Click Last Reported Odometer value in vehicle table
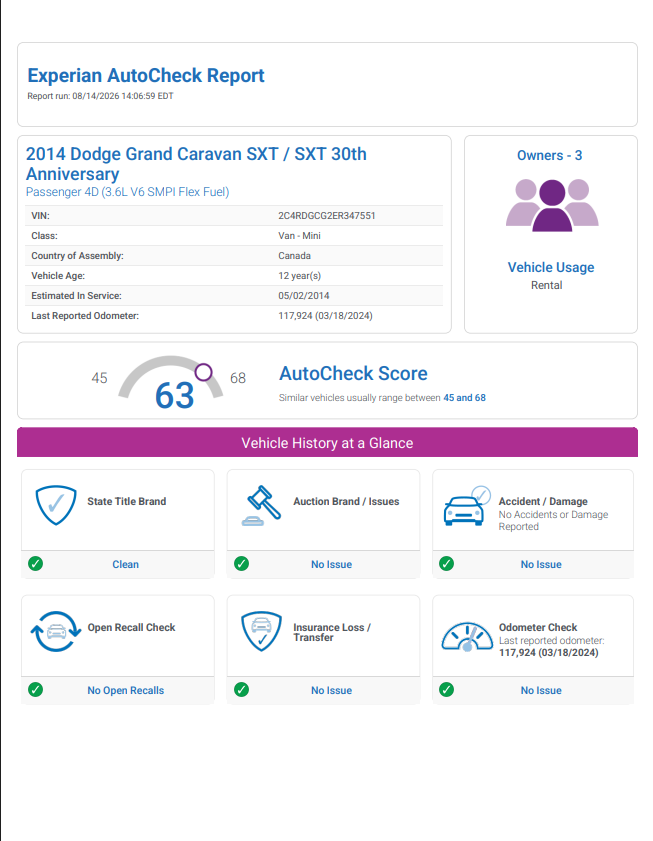The image size is (653, 841). (325, 315)
